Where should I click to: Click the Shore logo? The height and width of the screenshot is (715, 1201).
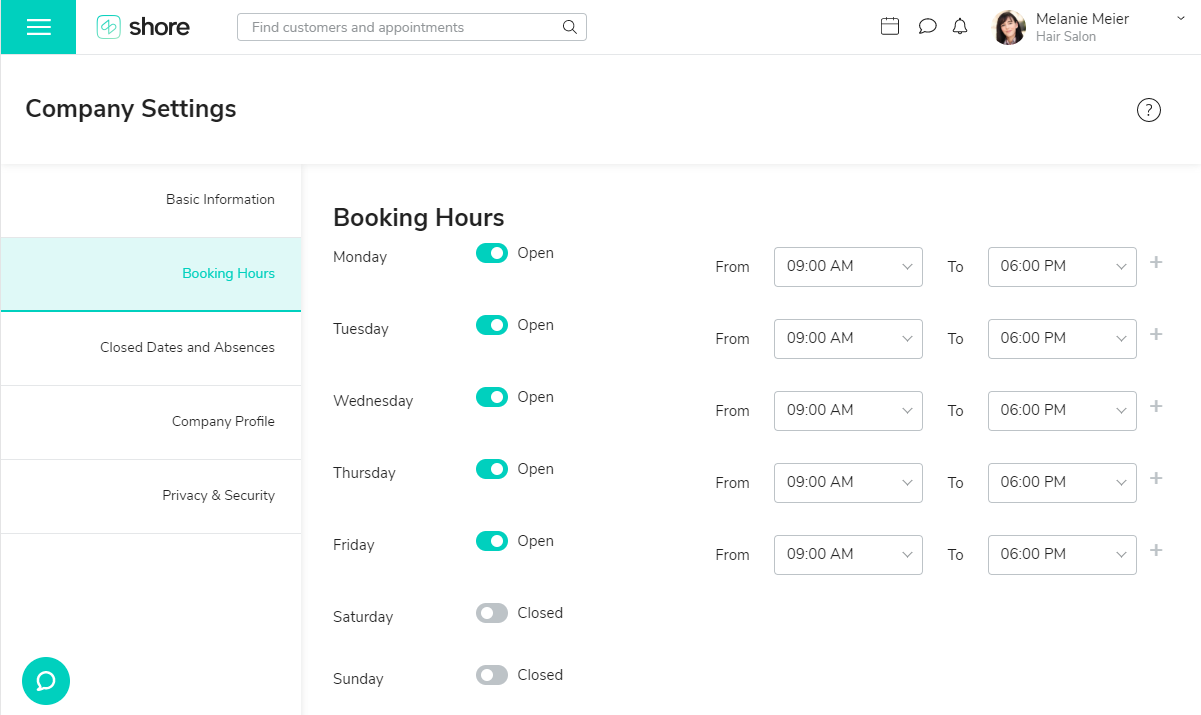coord(143,27)
